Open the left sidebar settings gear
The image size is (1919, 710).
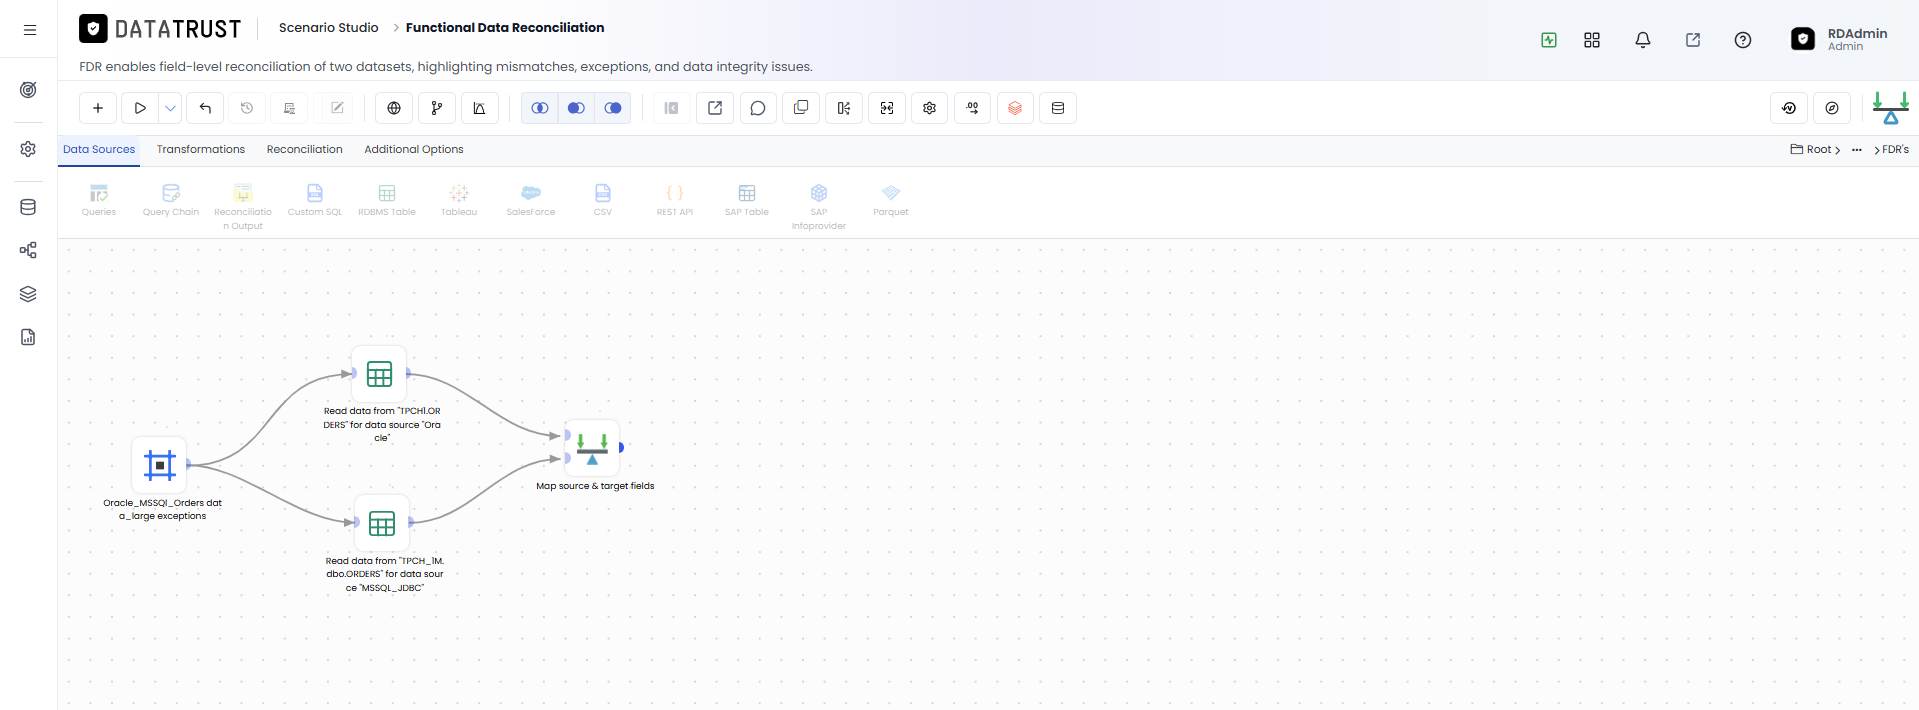28,149
